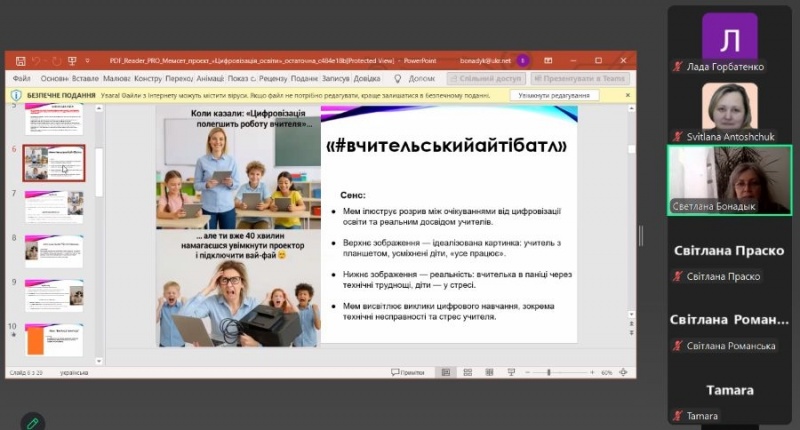Viewport: 800px width, 430px height.
Task: Select slide 8 thumbnail
Action: click(54, 251)
